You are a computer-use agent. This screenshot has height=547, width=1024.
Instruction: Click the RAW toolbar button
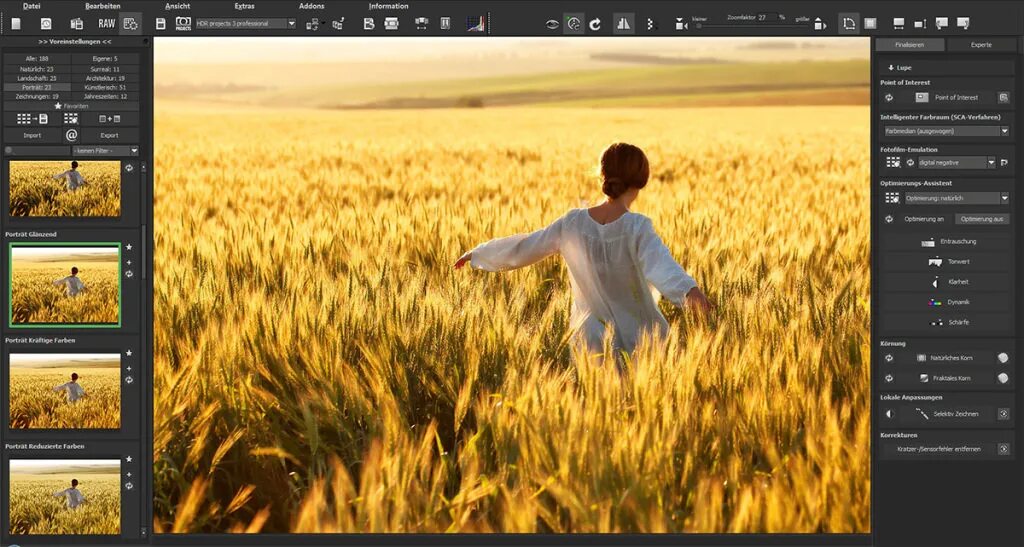point(106,23)
